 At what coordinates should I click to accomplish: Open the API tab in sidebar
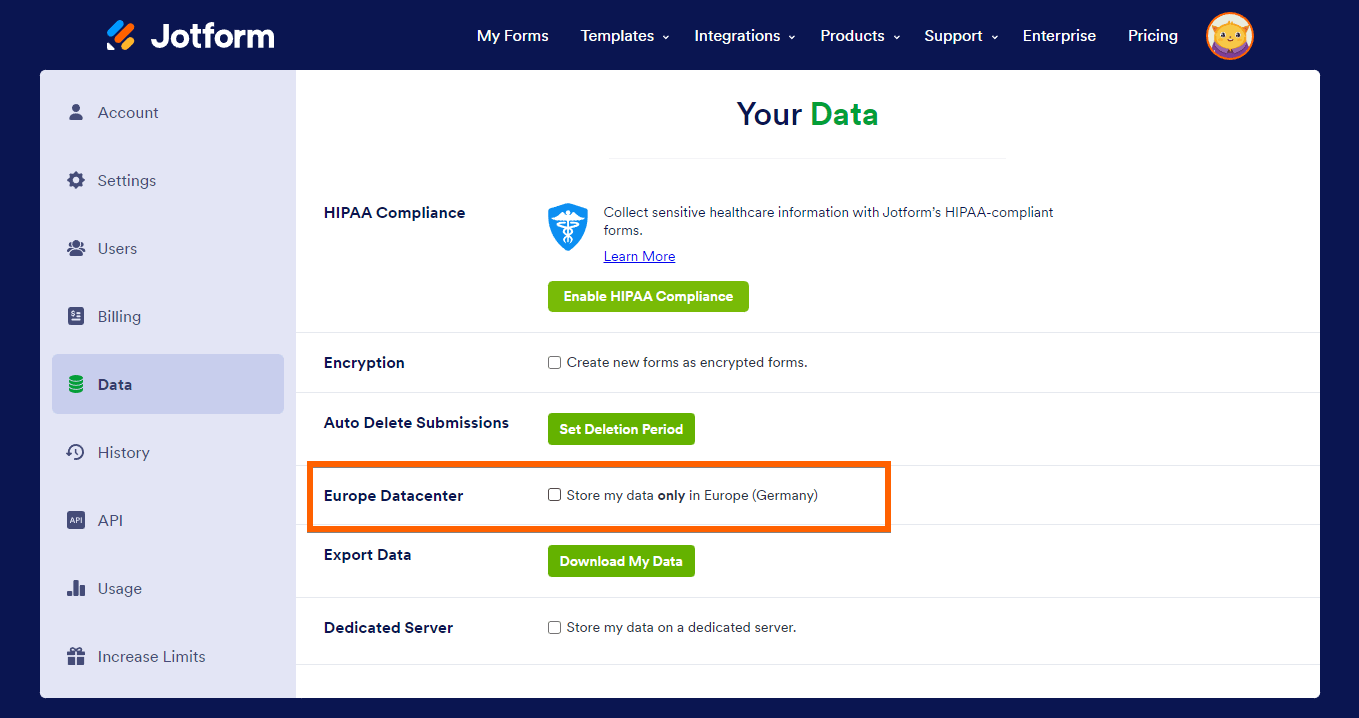168,520
